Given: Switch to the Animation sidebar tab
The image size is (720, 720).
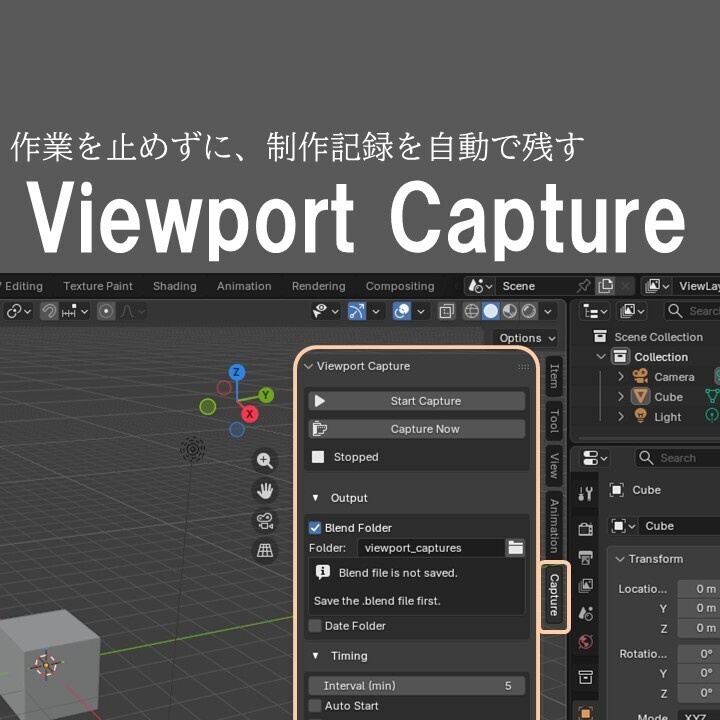Looking at the screenshot, I should pyautogui.click(x=554, y=526).
